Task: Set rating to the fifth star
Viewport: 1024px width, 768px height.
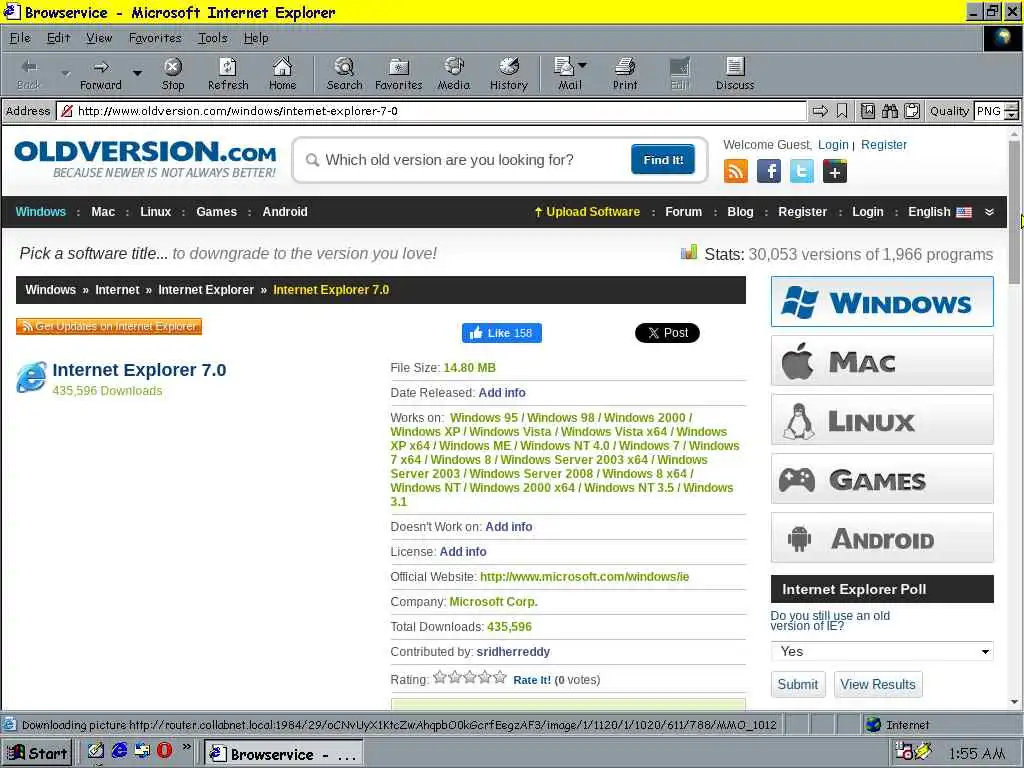Action: coord(500,677)
